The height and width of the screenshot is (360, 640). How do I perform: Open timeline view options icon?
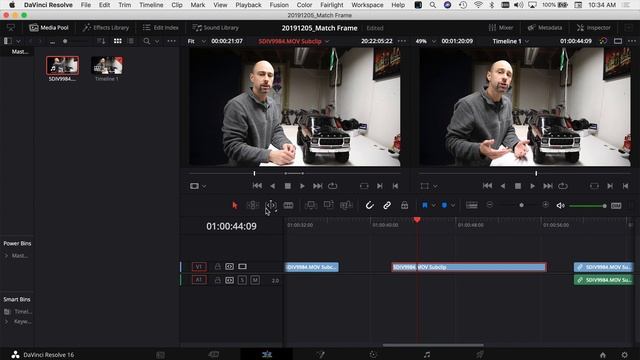click(x=472, y=205)
